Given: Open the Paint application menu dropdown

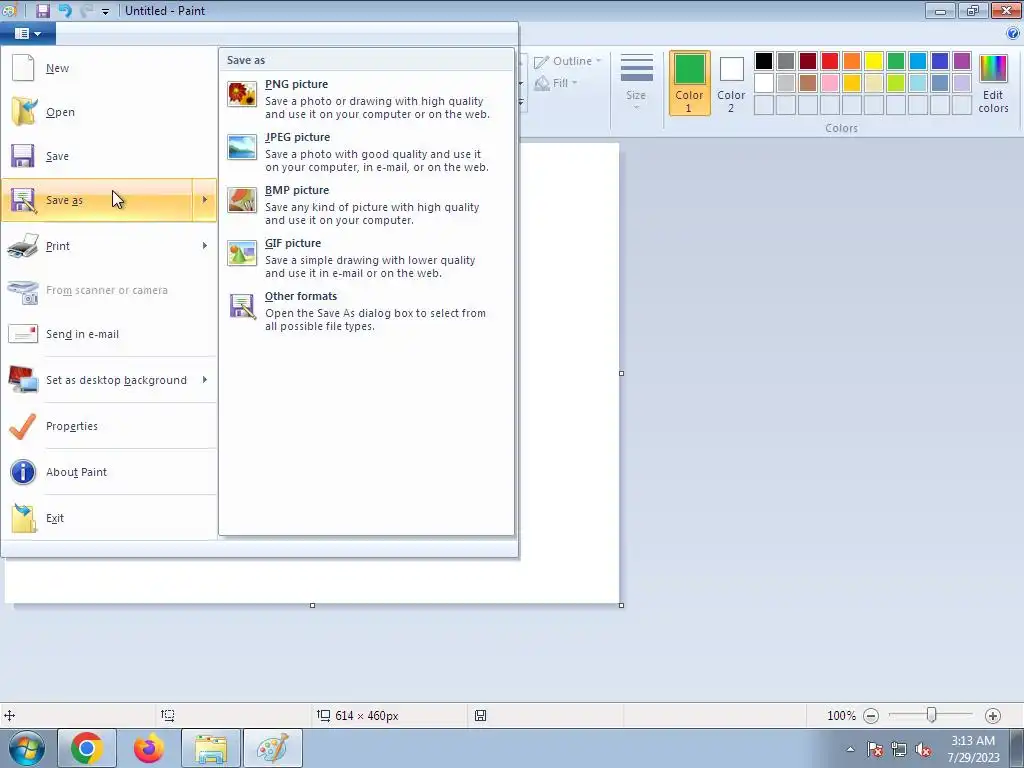Looking at the screenshot, I should pos(27,33).
